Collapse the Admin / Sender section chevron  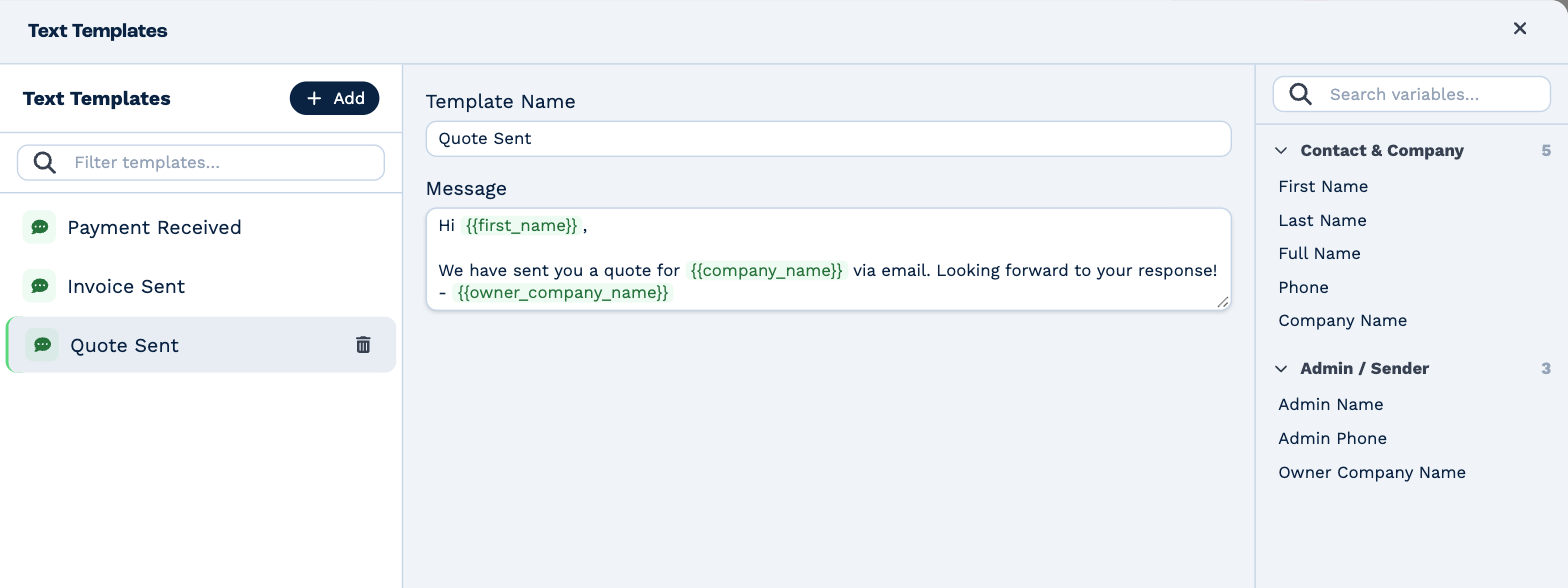(x=1281, y=369)
